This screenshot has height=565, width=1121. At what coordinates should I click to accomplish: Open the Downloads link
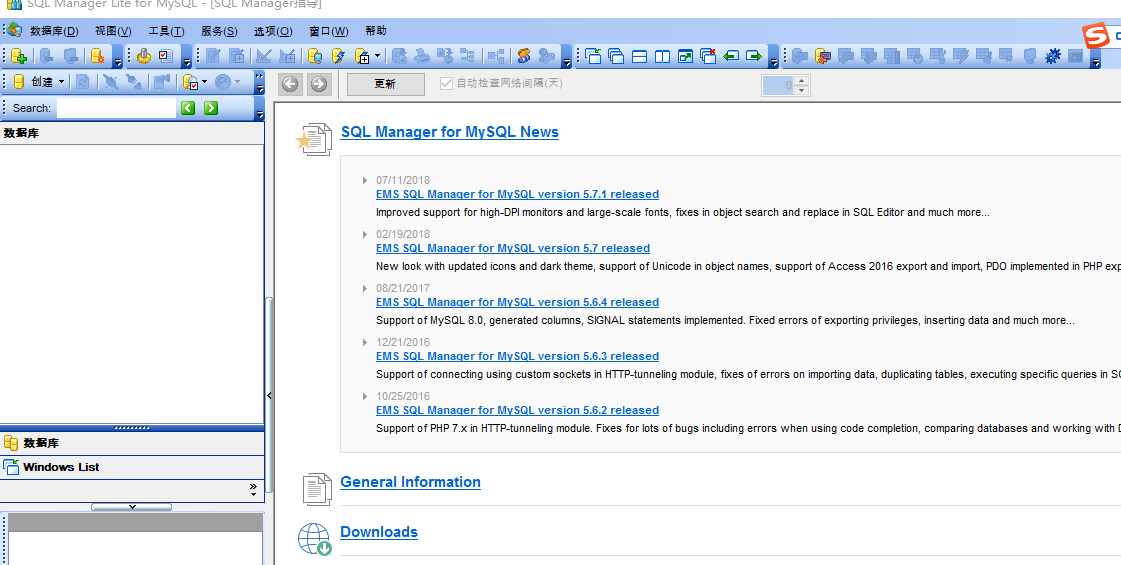379,532
